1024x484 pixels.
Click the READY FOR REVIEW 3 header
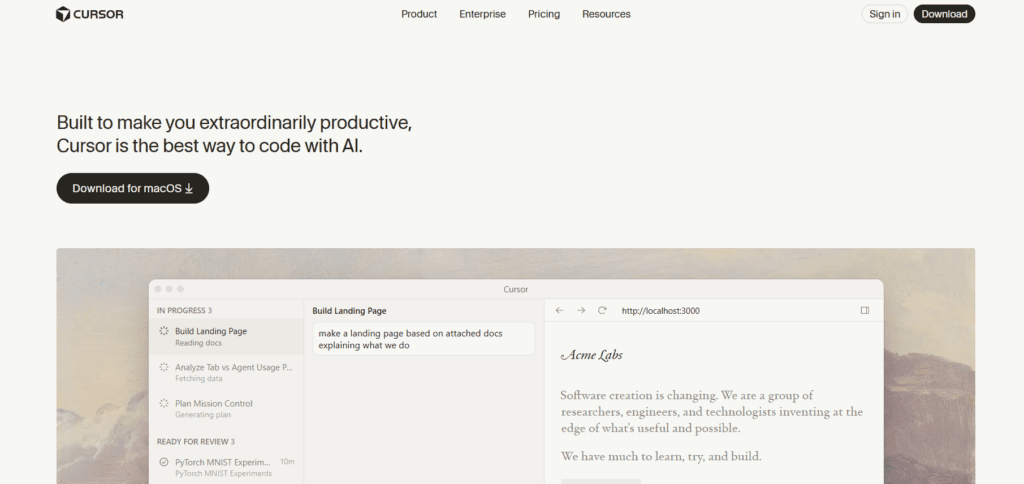click(x=195, y=442)
